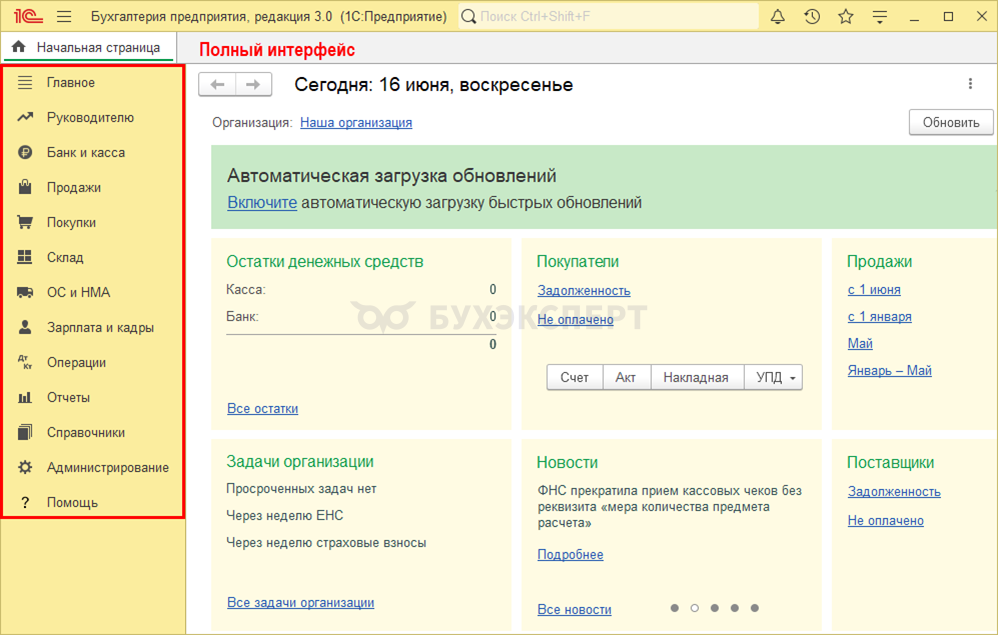Open sales link с 1 июня
Viewport: 998px width, 635px height.
pyautogui.click(x=874, y=290)
